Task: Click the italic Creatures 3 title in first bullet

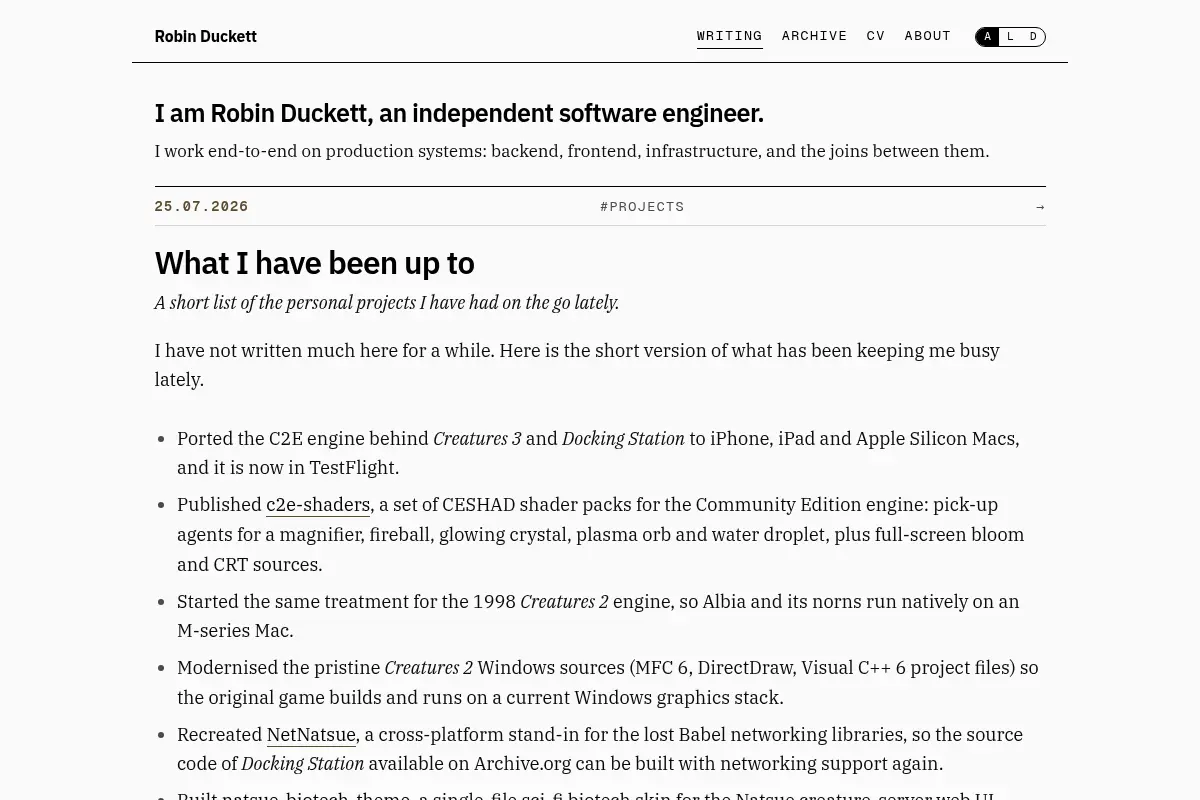Action: (477, 439)
